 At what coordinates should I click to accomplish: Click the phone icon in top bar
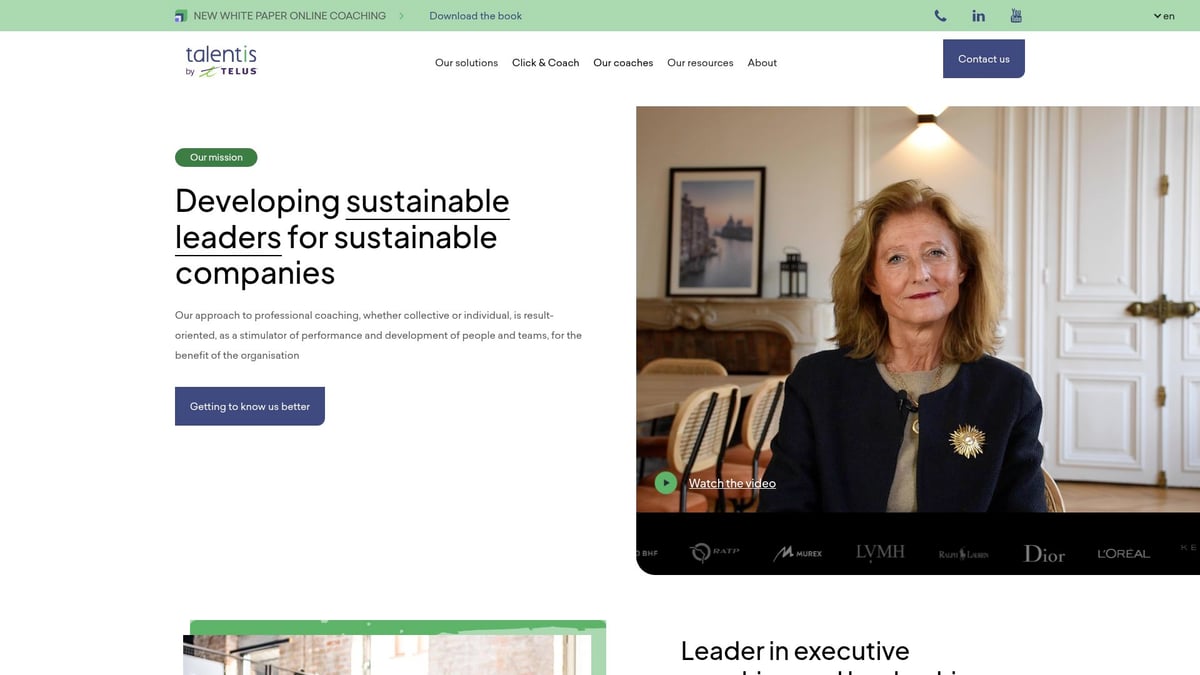point(939,15)
